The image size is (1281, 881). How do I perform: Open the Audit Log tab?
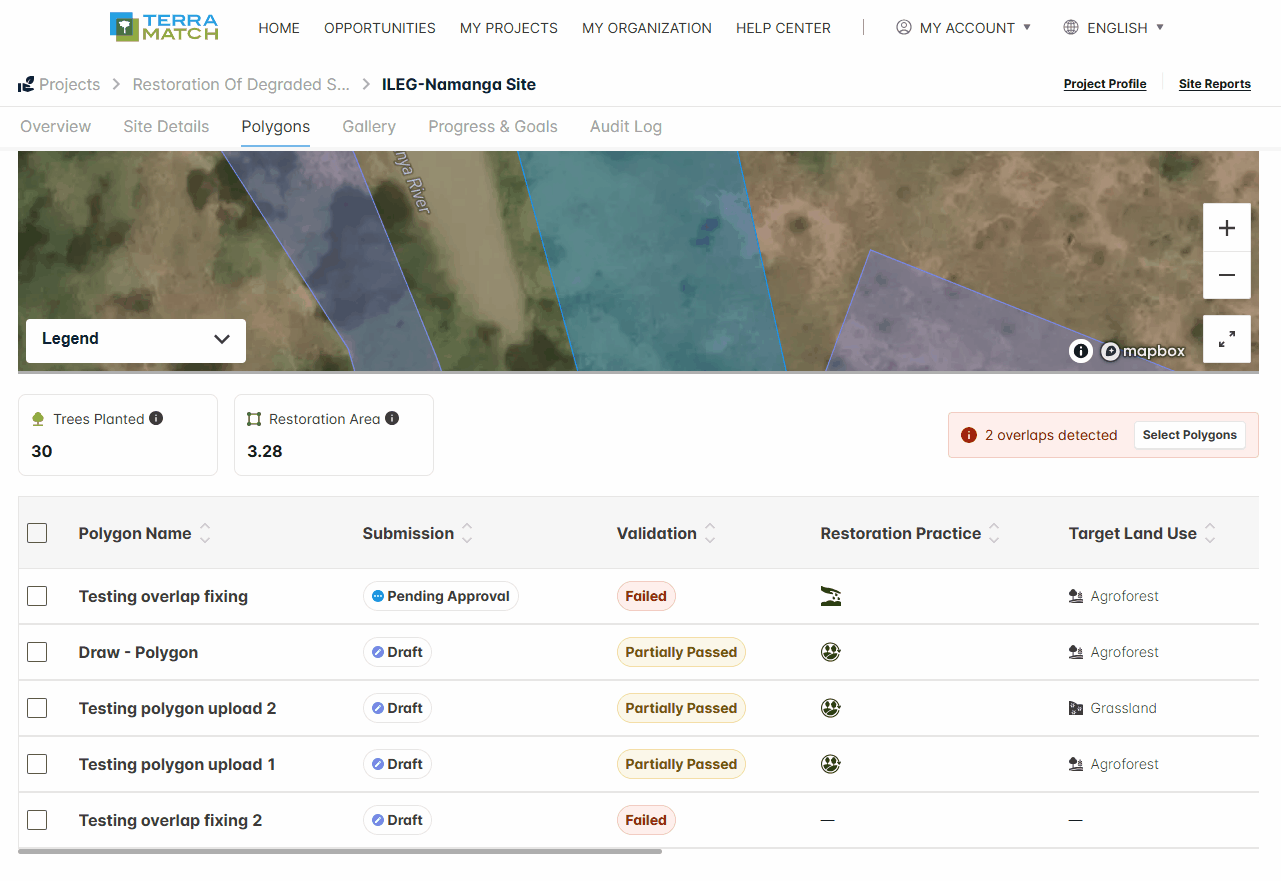tap(626, 127)
